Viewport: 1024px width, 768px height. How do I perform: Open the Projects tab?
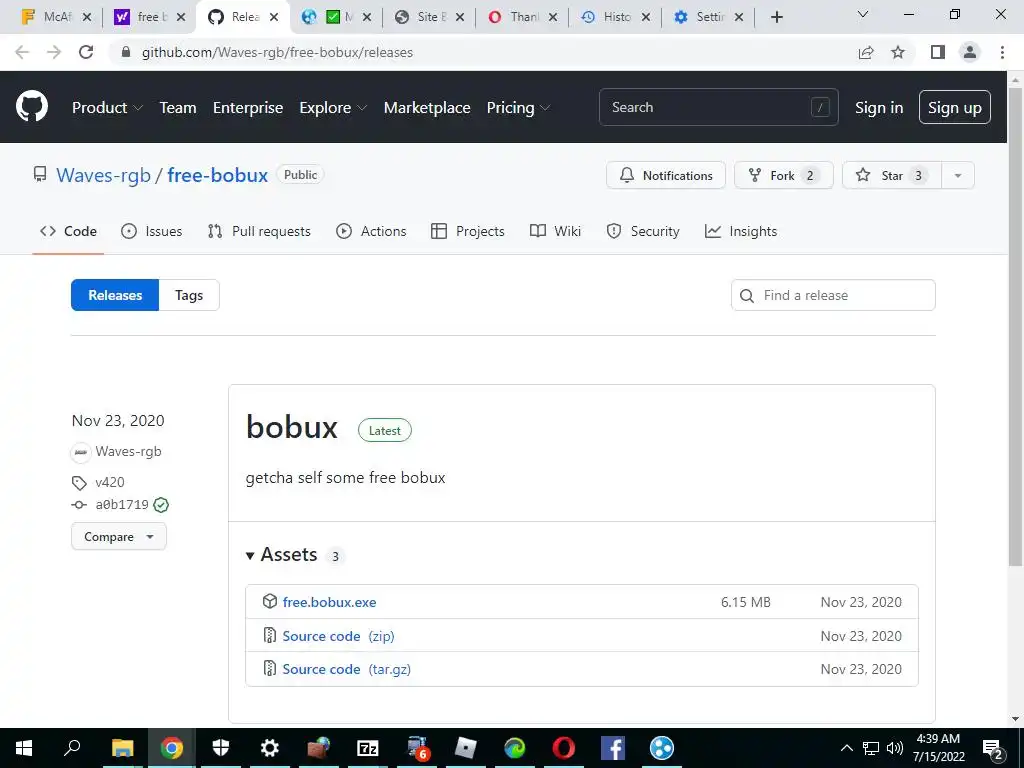click(468, 231)
